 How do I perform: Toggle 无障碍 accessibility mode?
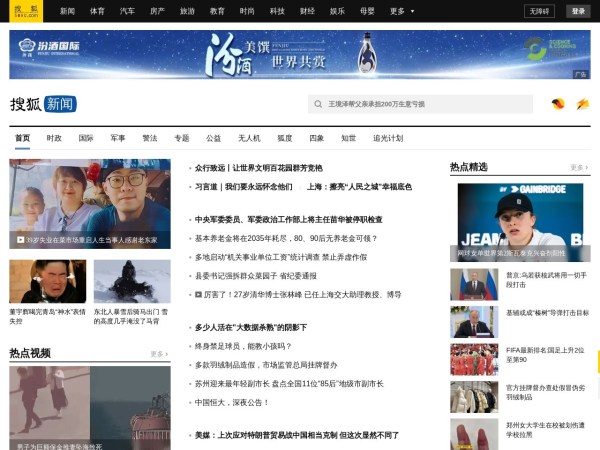tap(539, 11)
